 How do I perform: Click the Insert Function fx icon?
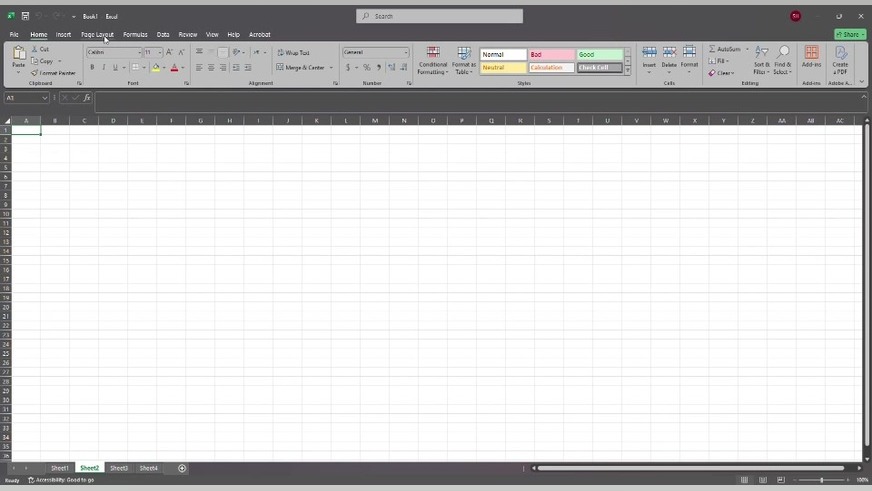(87, 98)
